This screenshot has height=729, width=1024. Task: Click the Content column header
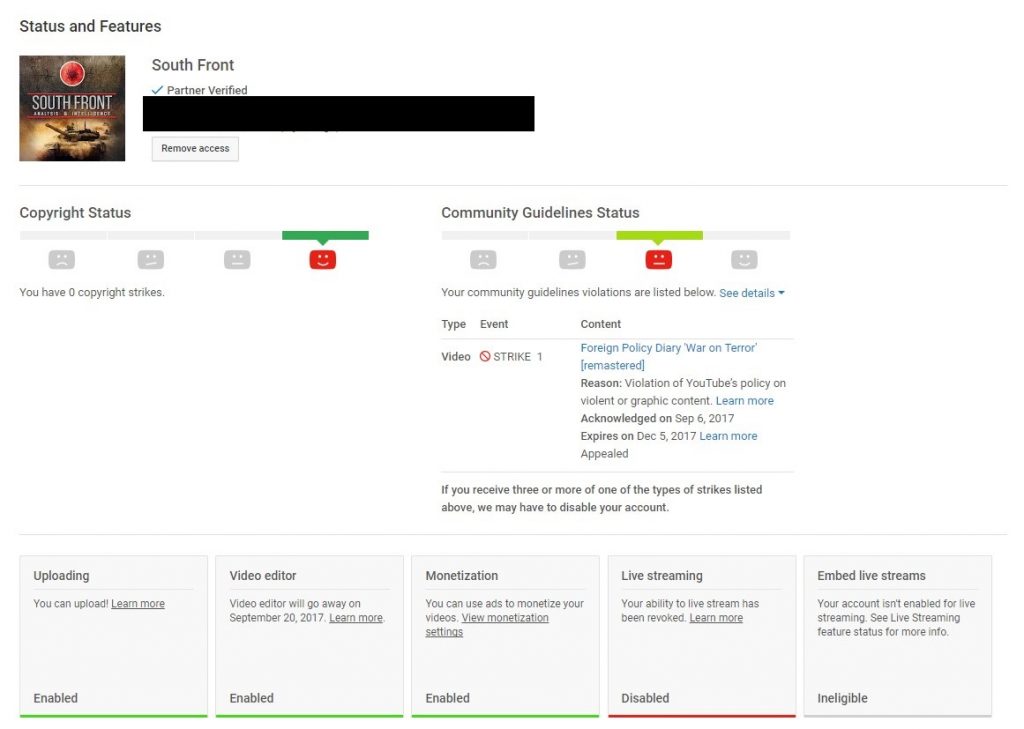click(601, 324)
